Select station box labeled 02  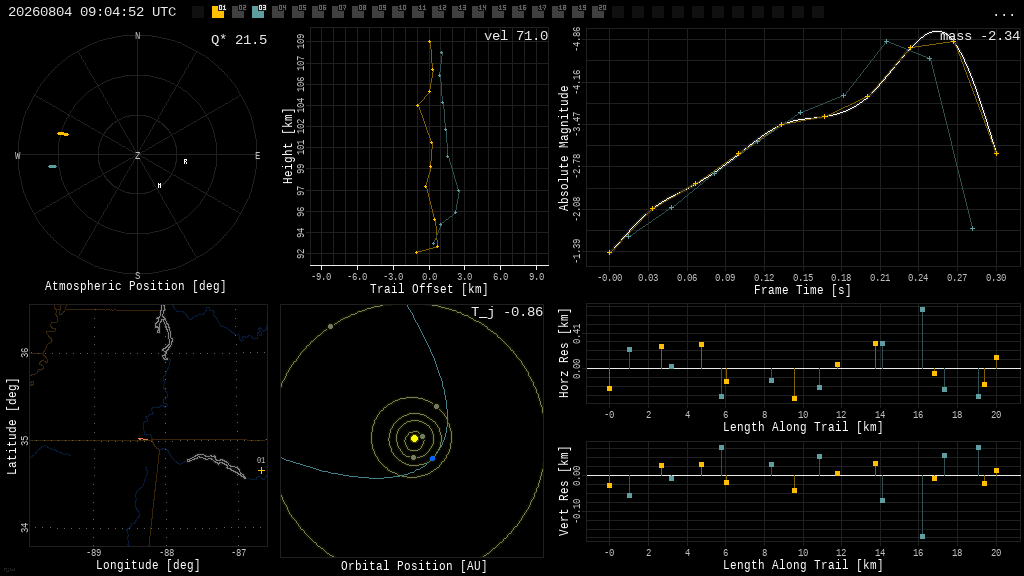pyautogui.click(x=238, y=12)
